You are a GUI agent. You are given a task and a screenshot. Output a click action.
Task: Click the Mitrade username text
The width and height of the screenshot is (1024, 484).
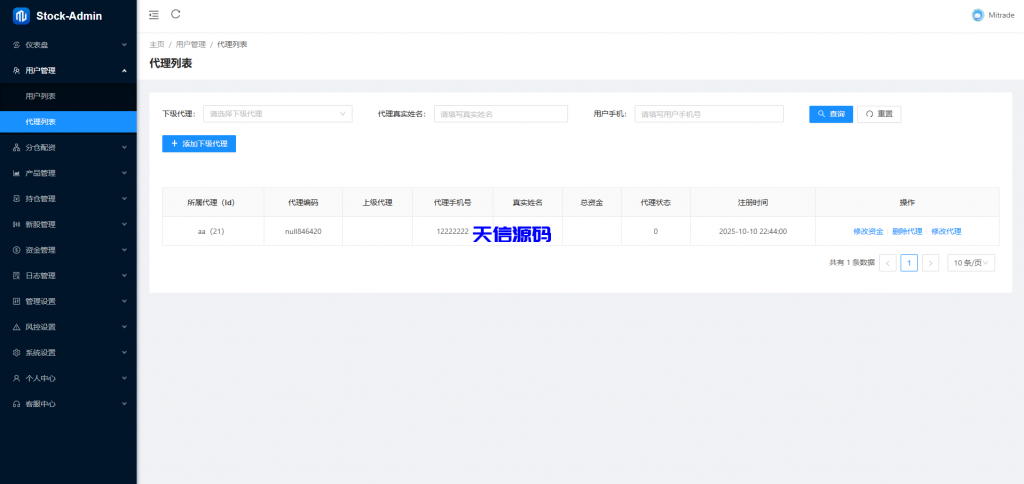(x=1001, y=16)
